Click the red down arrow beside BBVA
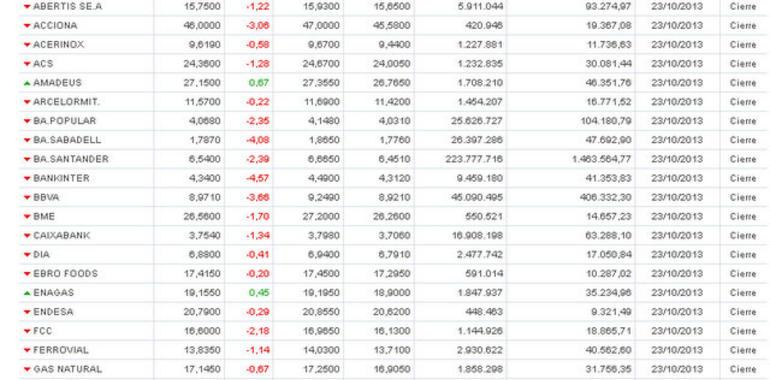The height and width of the screenshot is (380, 770). coord(27,197)
